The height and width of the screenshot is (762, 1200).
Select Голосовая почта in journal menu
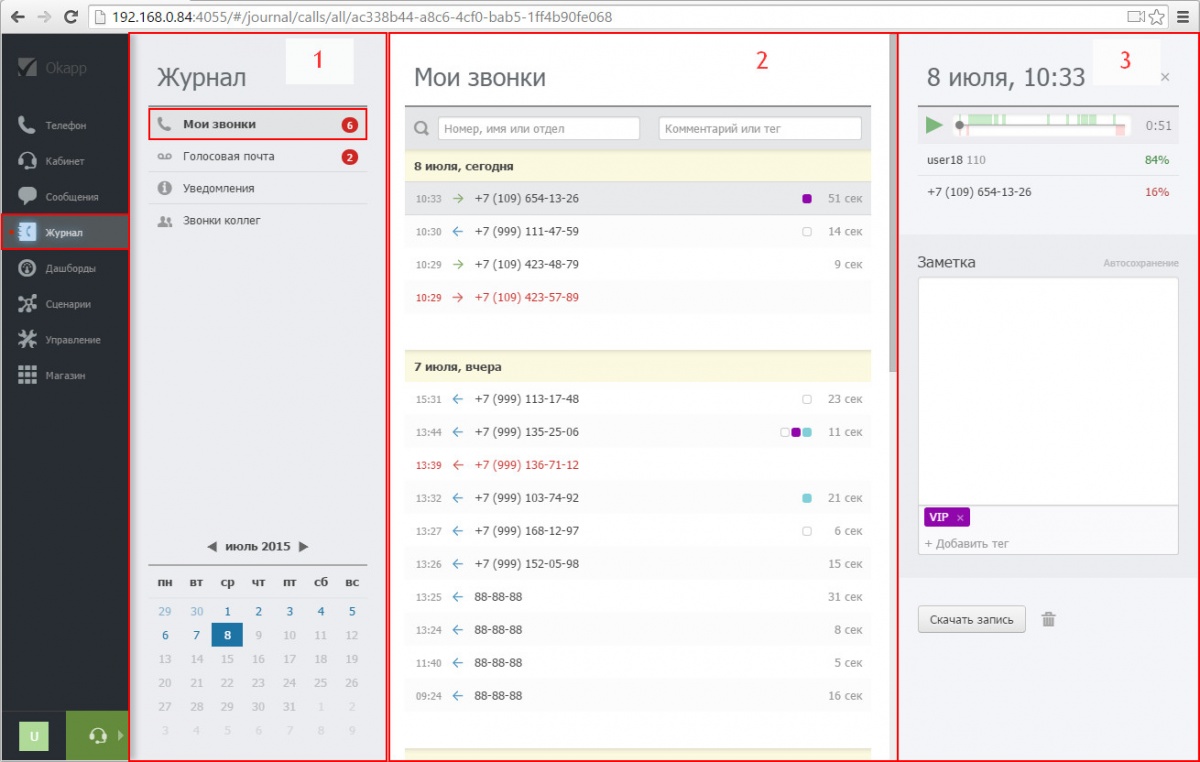pos(228,157)
